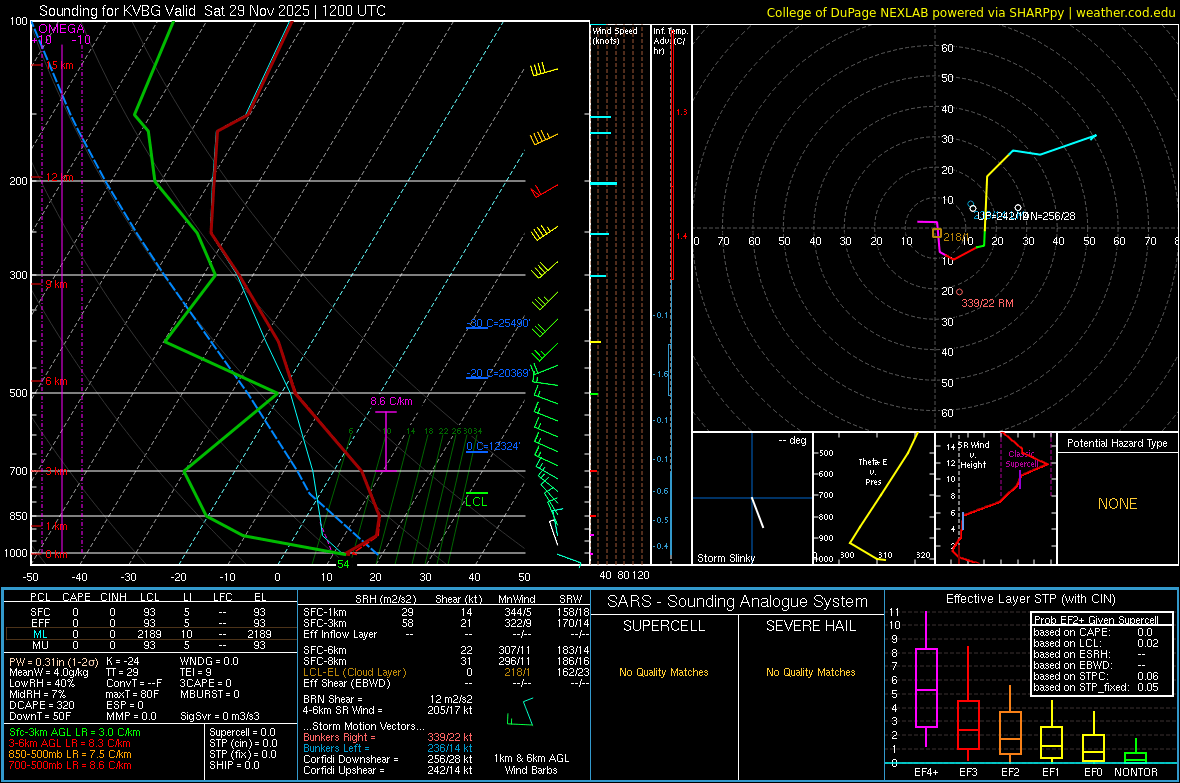
Task: Click the 'maxT = 80F' value
Action: click(x=132, y=694)
